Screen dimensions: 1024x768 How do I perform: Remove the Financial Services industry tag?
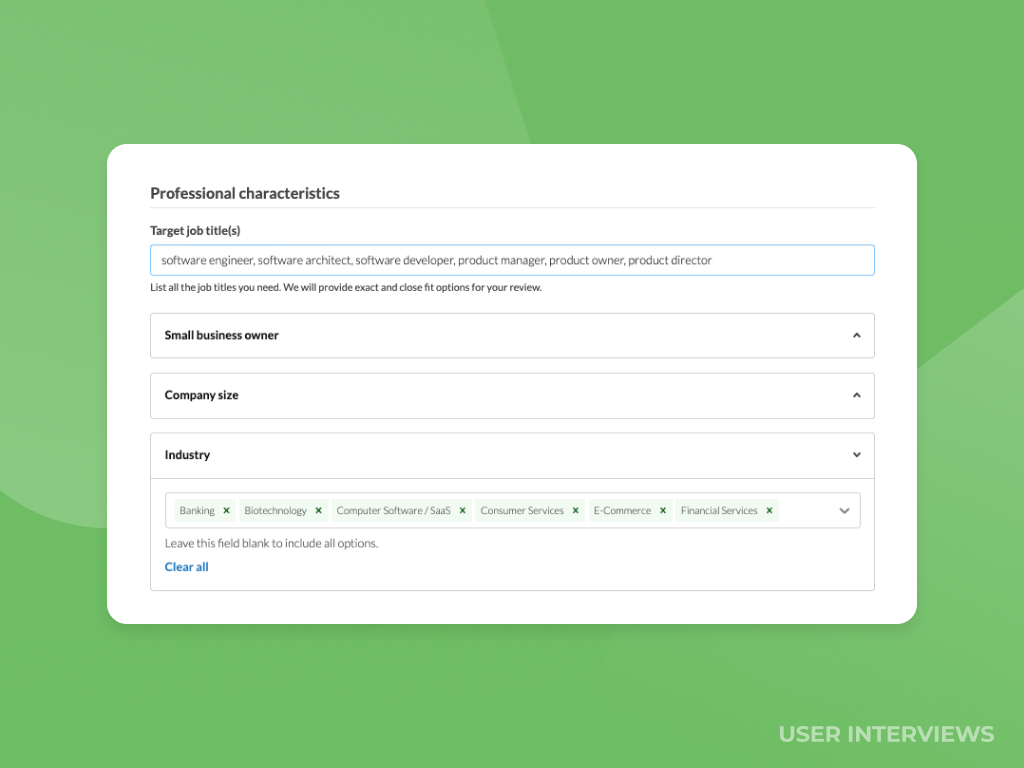click(x=769, y=510)
